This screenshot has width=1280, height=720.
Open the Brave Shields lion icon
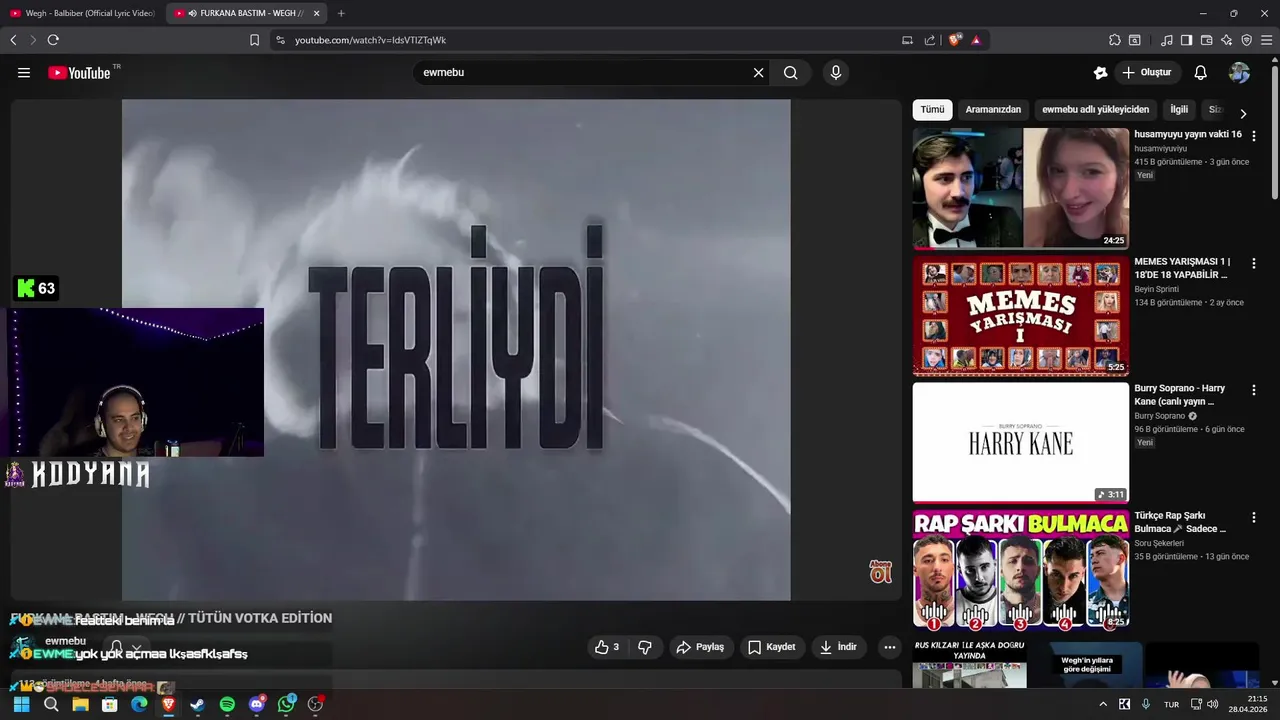955,40
